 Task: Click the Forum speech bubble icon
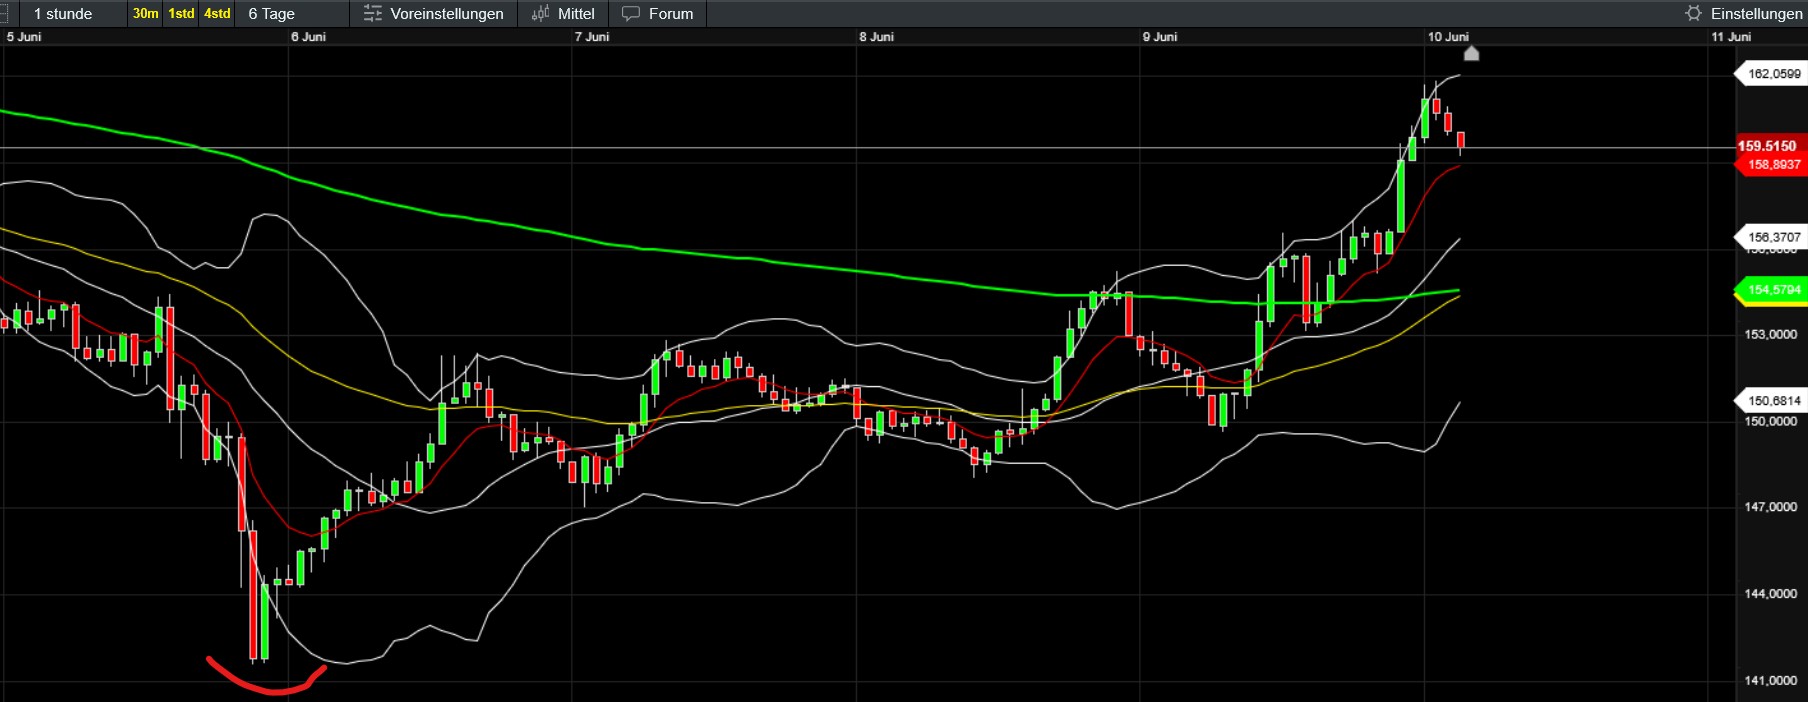631,14
